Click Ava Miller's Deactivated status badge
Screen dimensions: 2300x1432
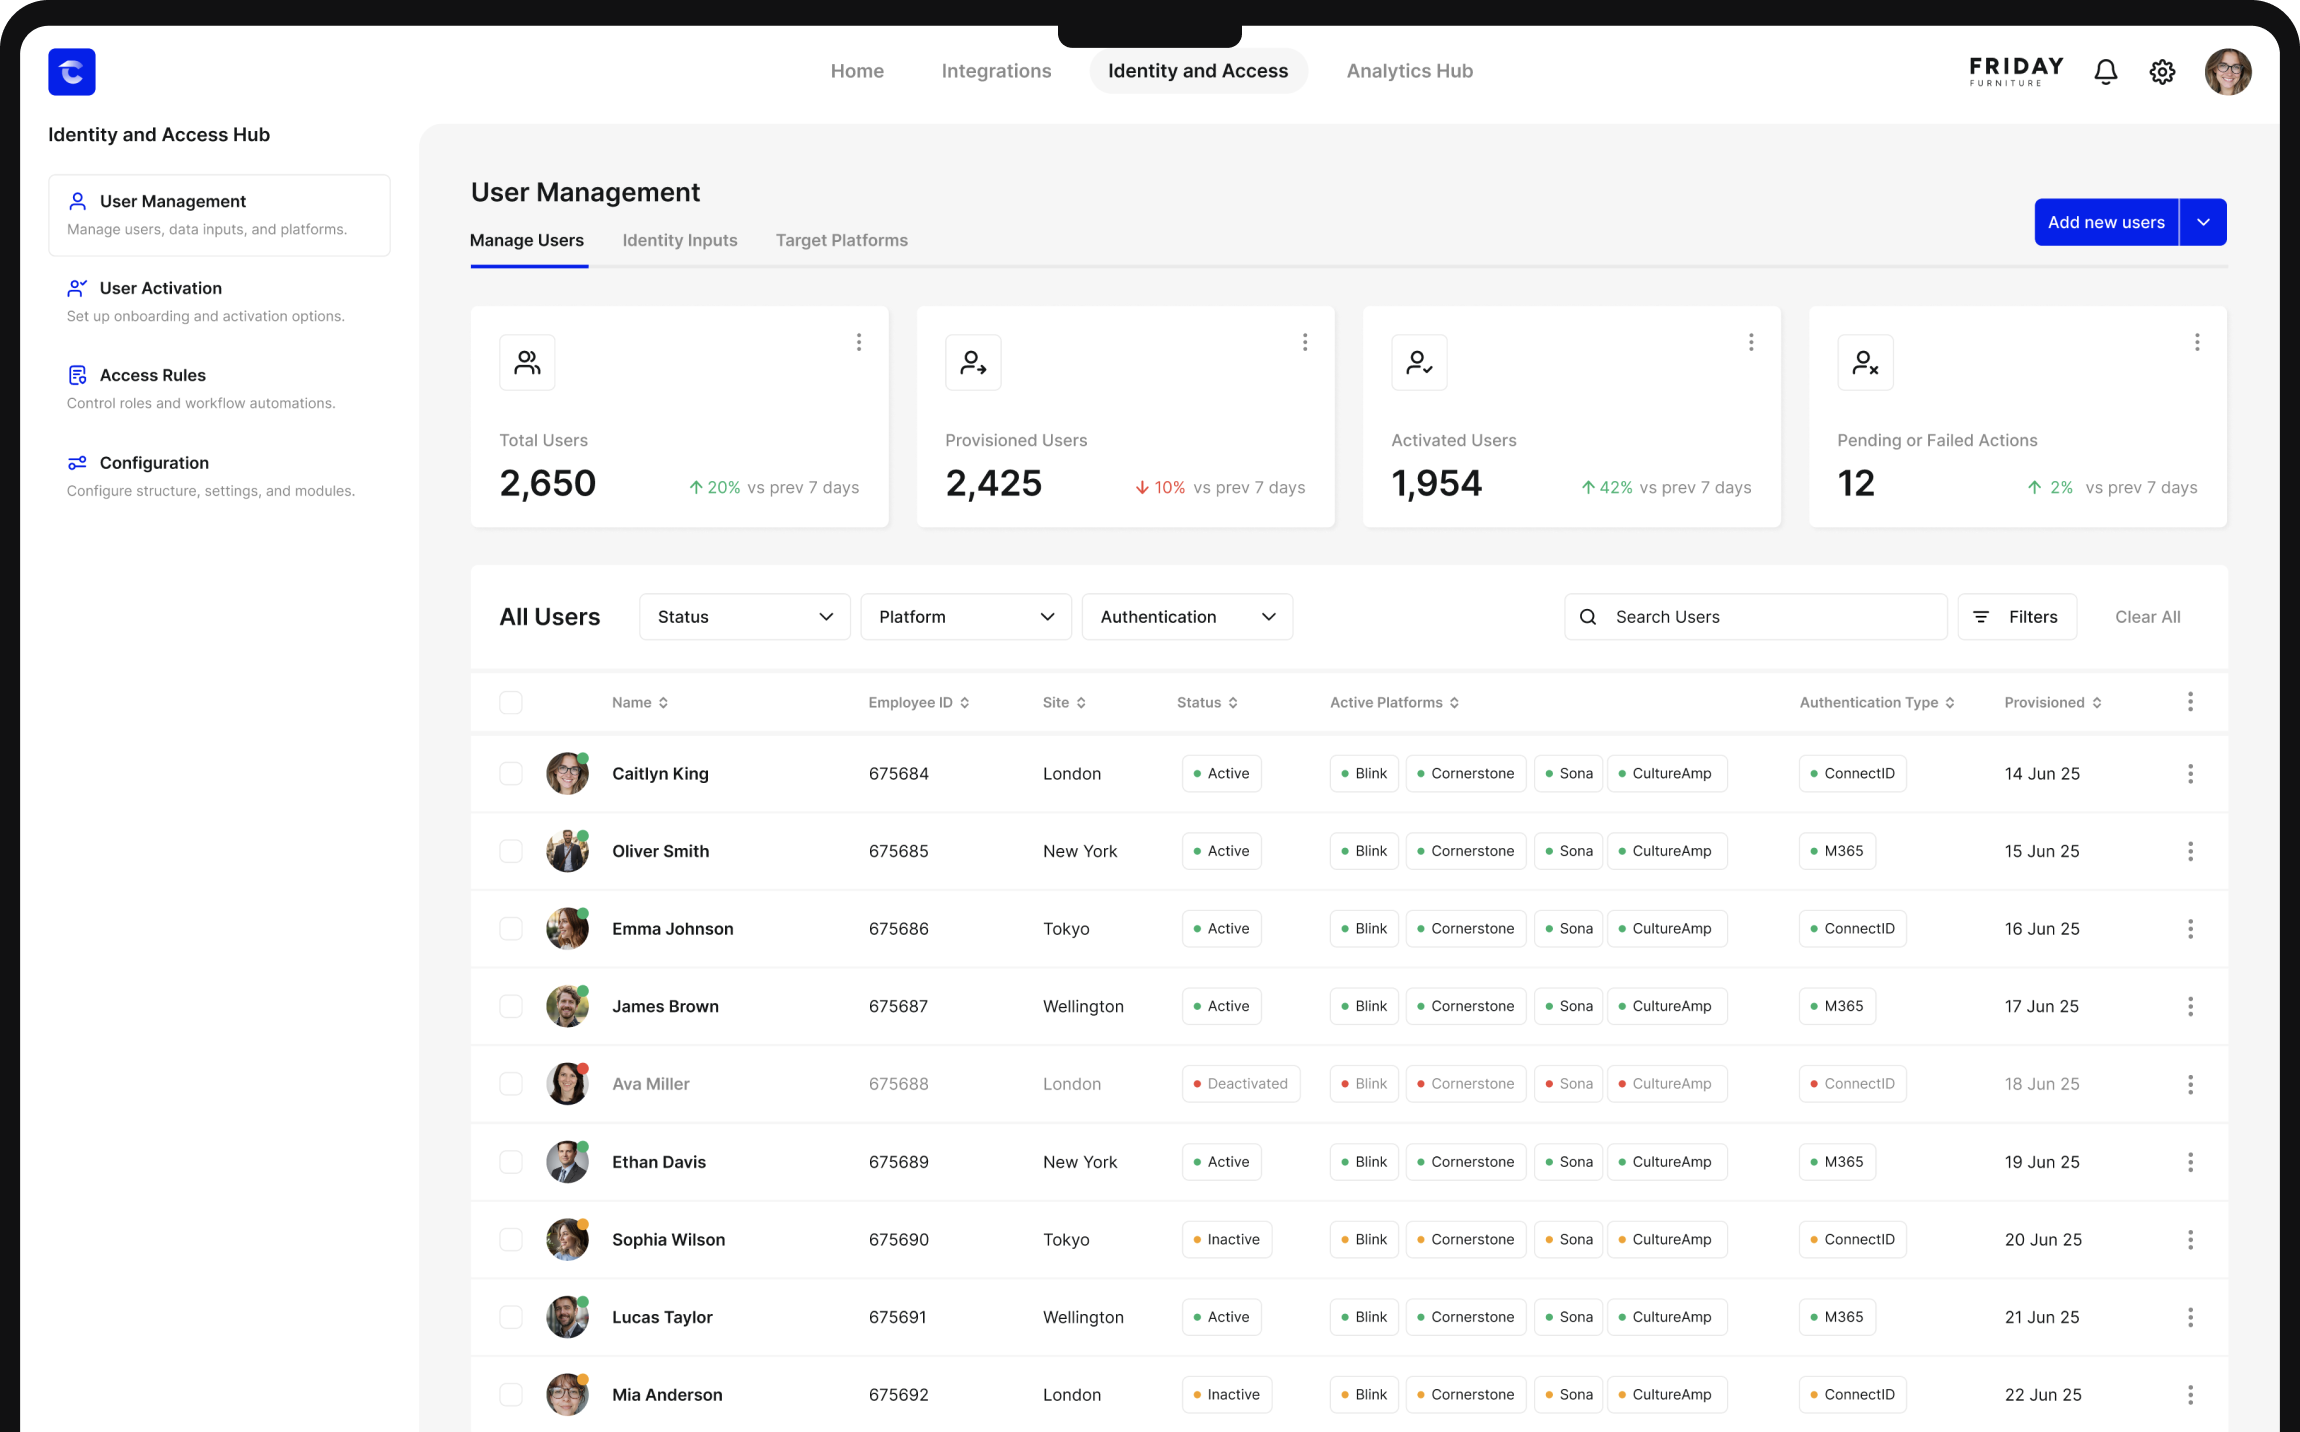1240,1084
